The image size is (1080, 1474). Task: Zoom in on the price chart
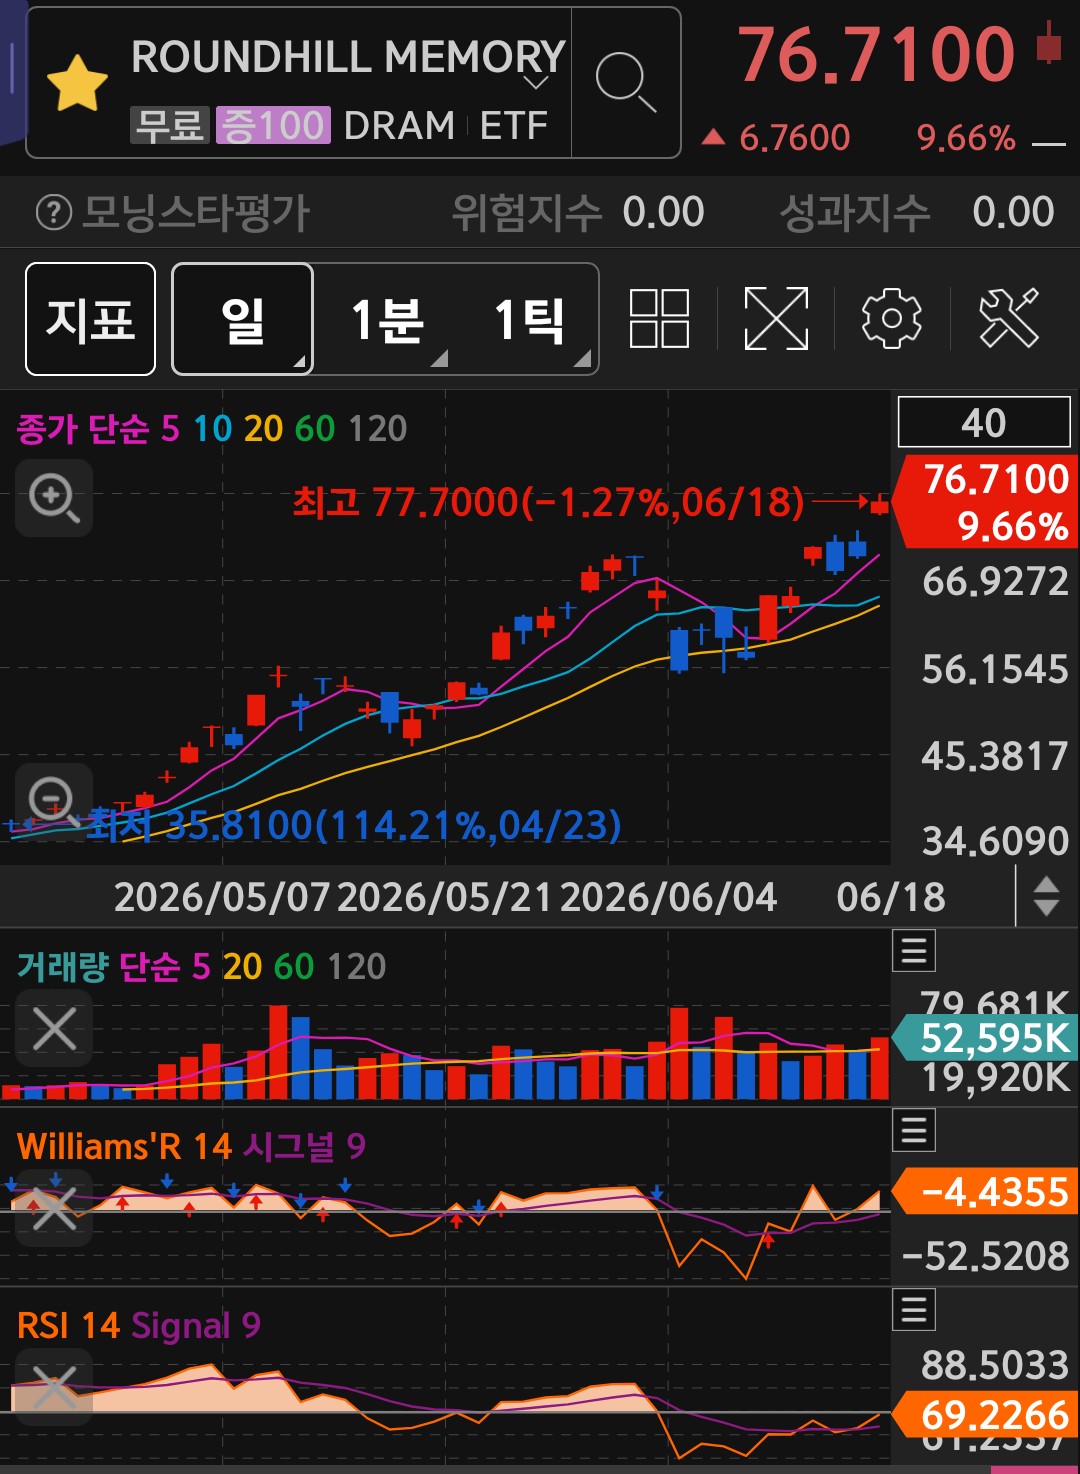tap(54, 498)
